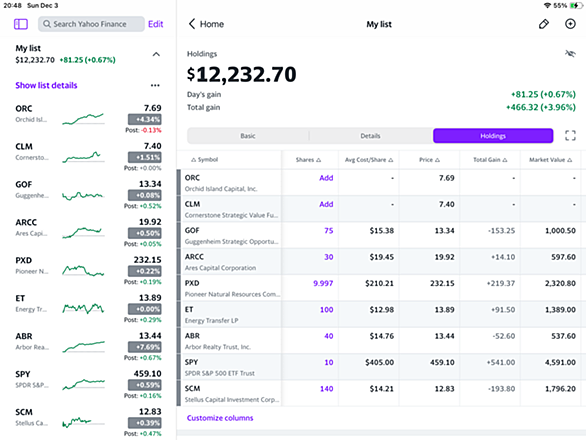
Task: Select ABR ticker in sidebar list
Action: (24, 336)
